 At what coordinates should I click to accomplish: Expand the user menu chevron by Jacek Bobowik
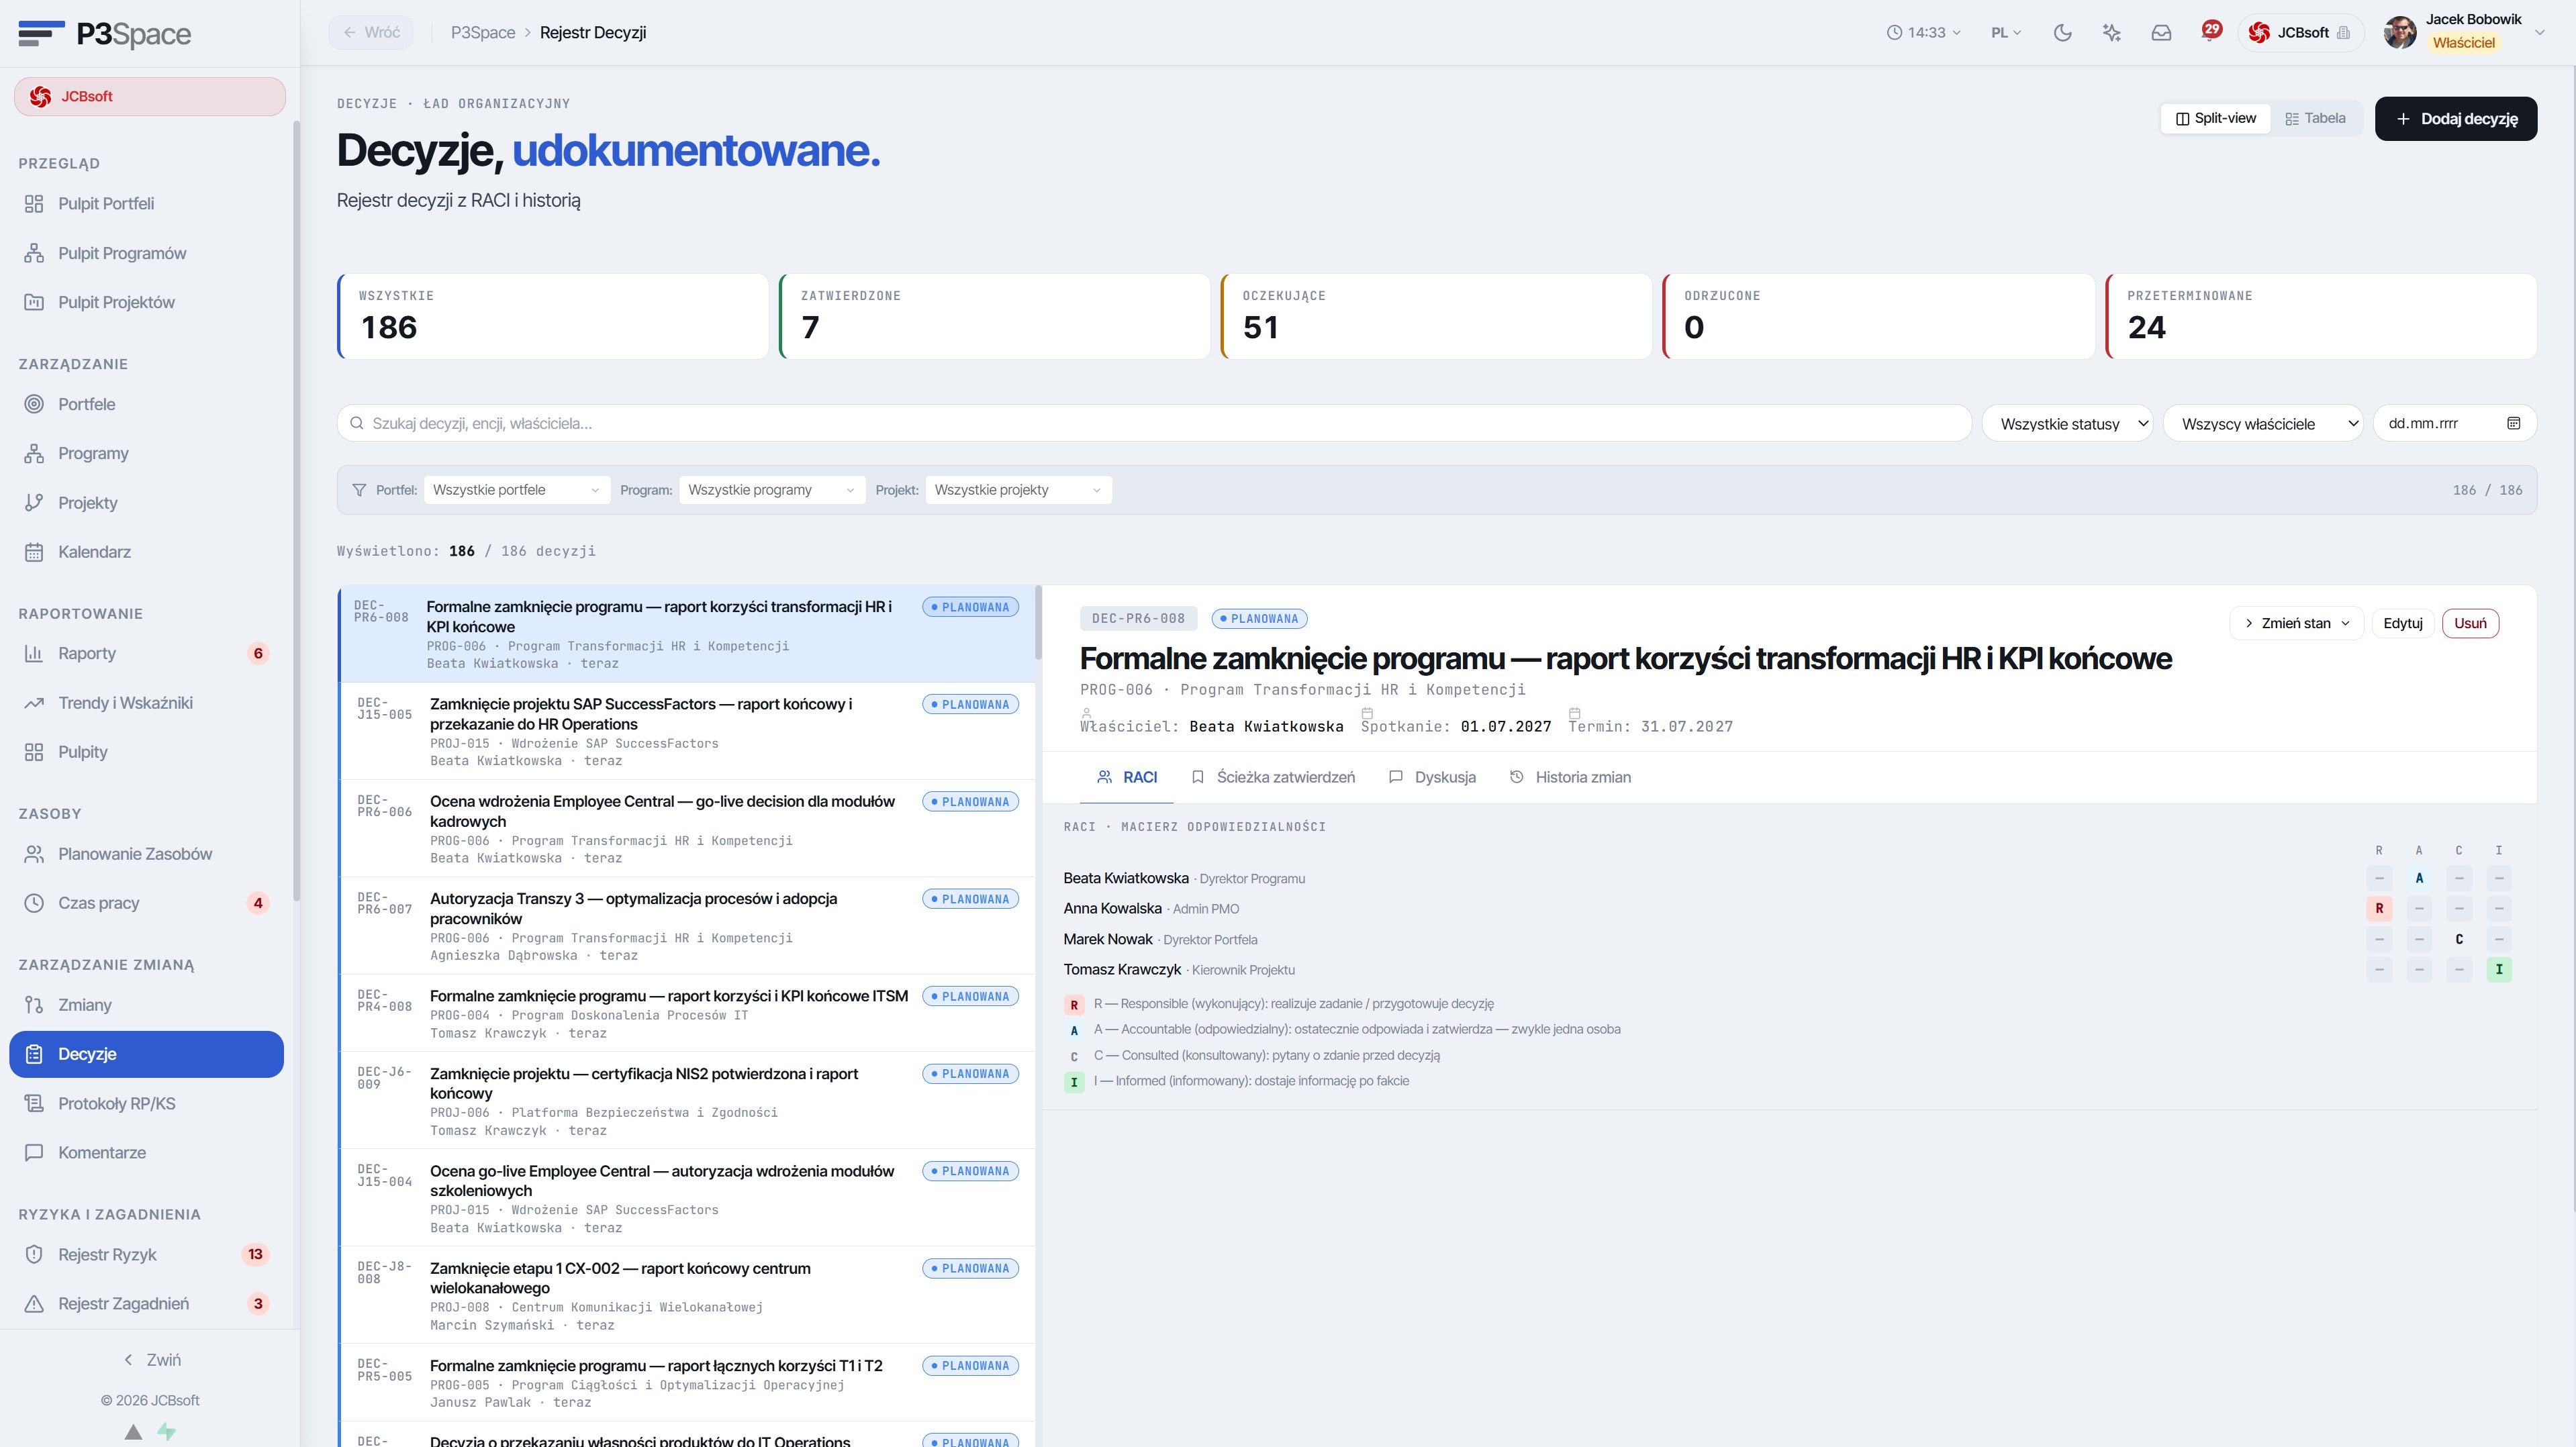pyautogui.click(x=2539, y=33)
